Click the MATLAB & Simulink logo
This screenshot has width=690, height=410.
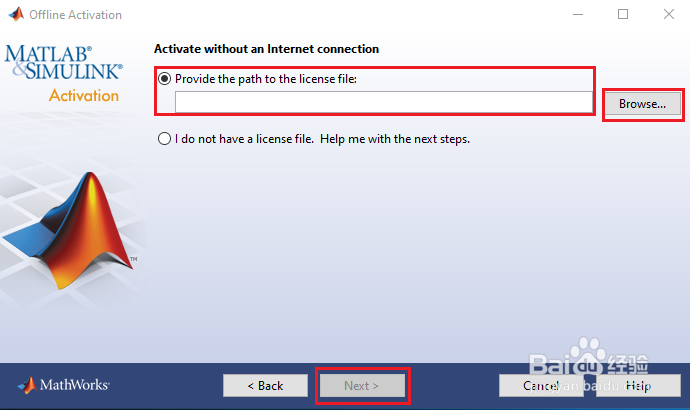coord(63,62)
